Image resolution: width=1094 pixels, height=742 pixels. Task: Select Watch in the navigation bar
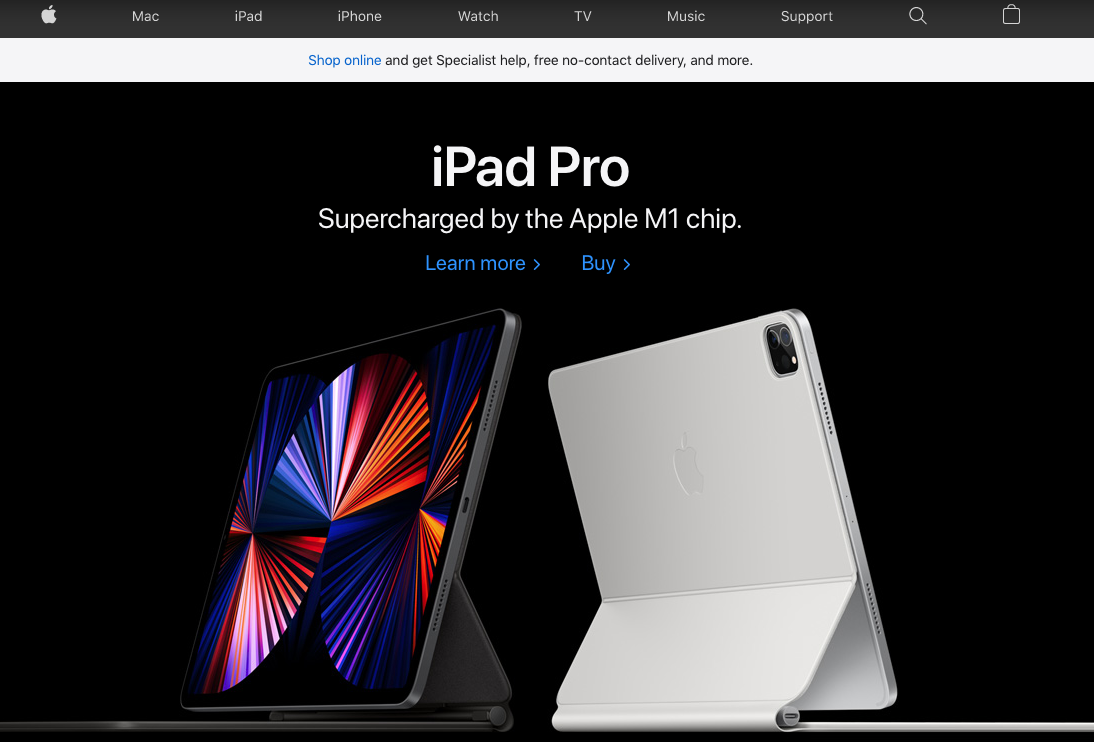click(x=478, y=16)
